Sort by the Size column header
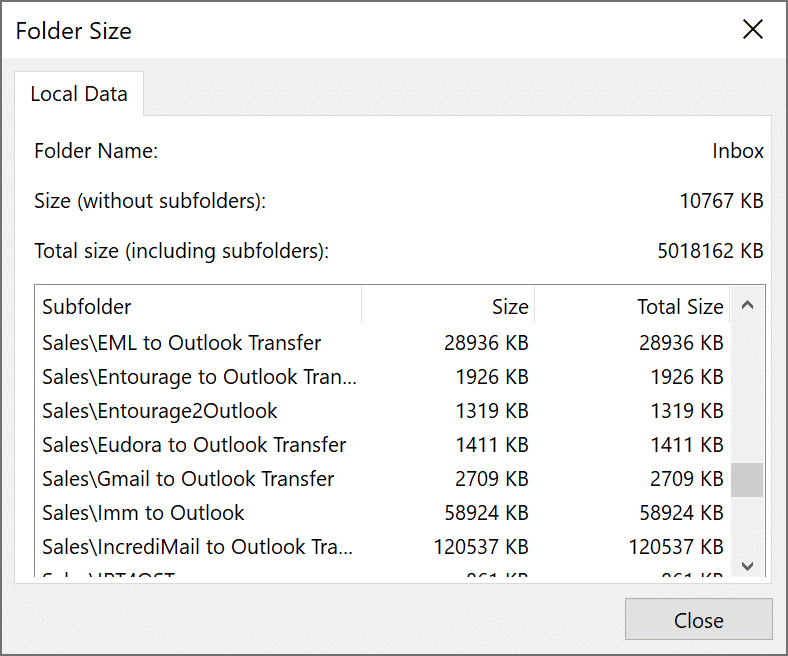Screen dimensions: 788x656 tap(448, 307)
